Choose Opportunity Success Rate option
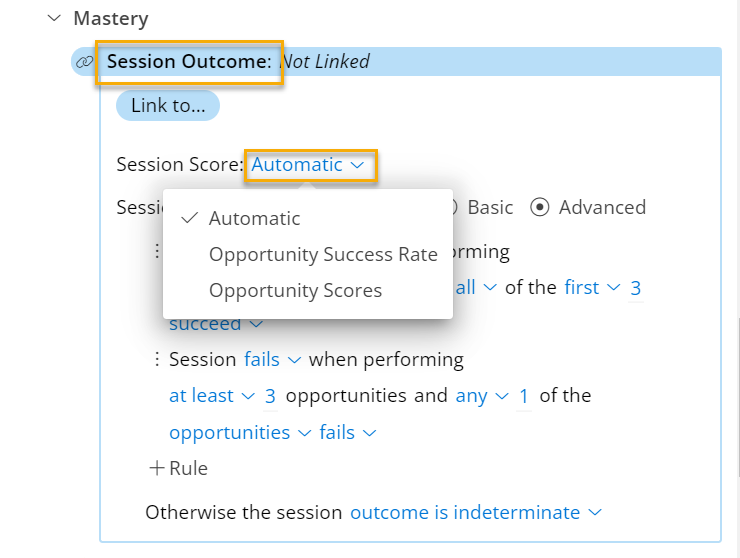Screen dimensions: 740x558 point(322,254)
